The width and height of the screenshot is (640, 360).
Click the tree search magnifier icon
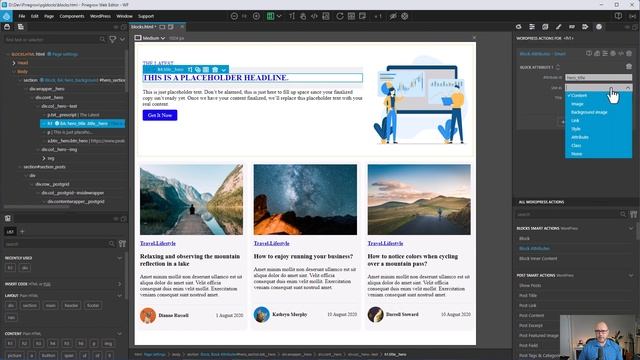102,40
